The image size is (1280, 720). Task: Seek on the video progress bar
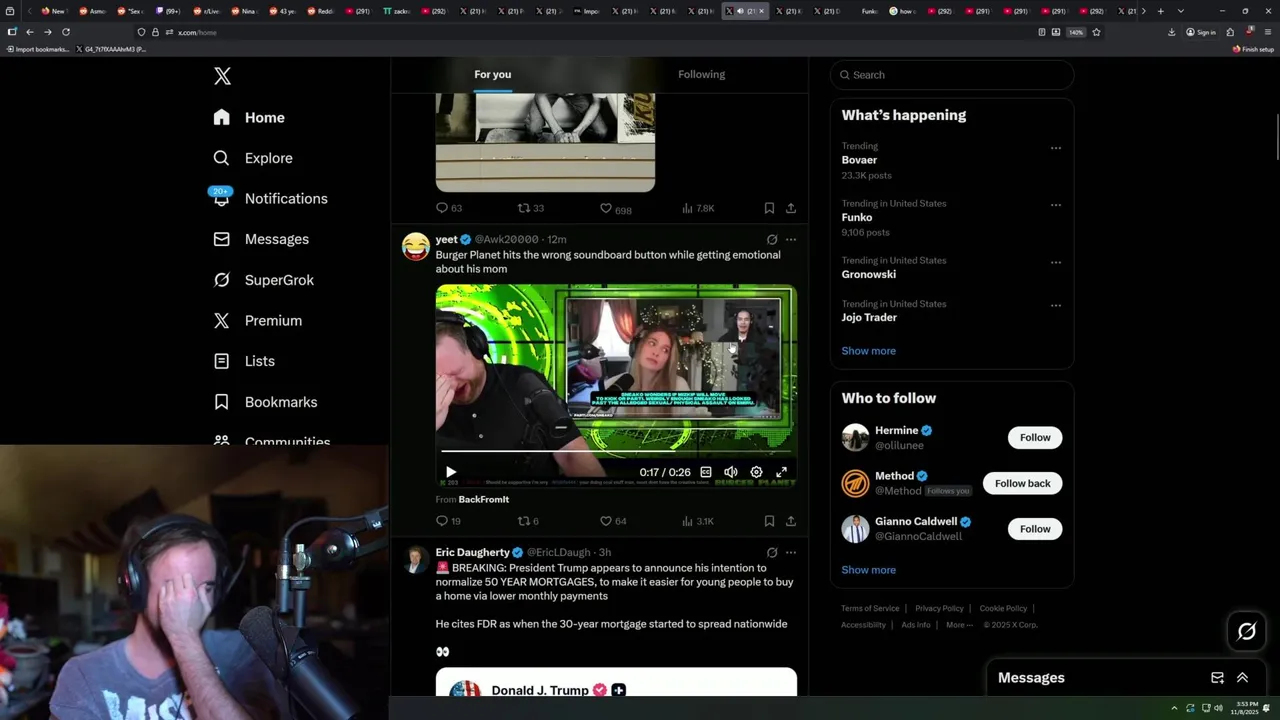pyautogui.click(x=616, y=452)
